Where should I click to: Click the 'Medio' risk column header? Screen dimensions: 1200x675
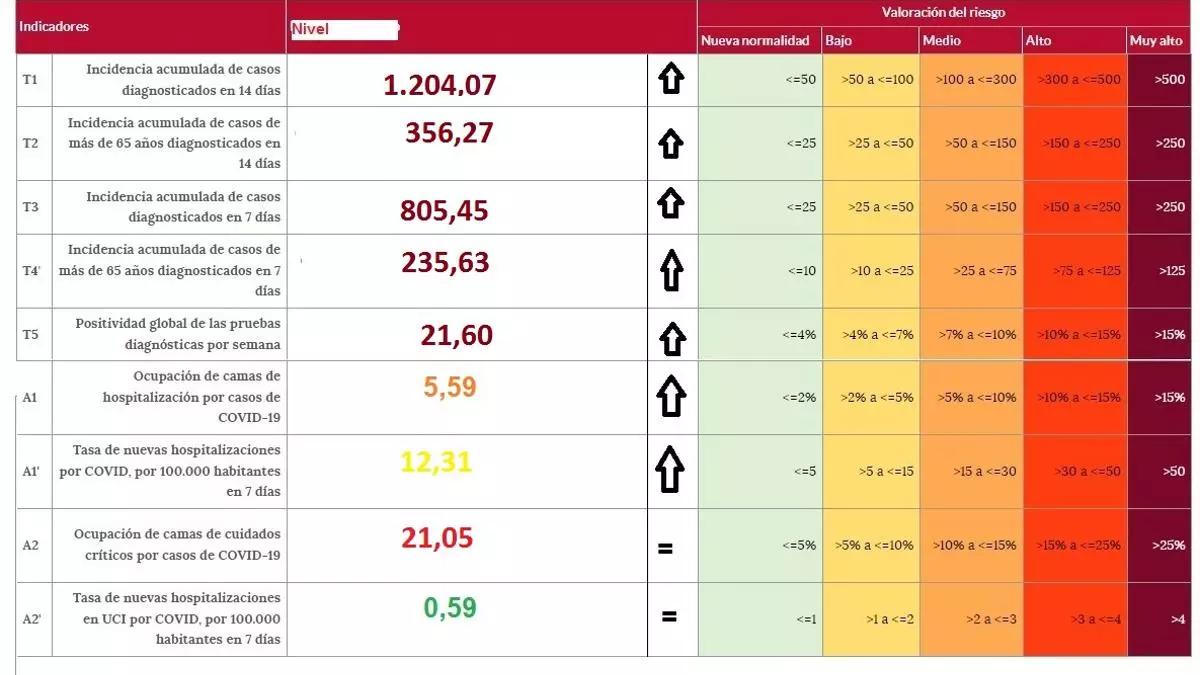[942, 41]
